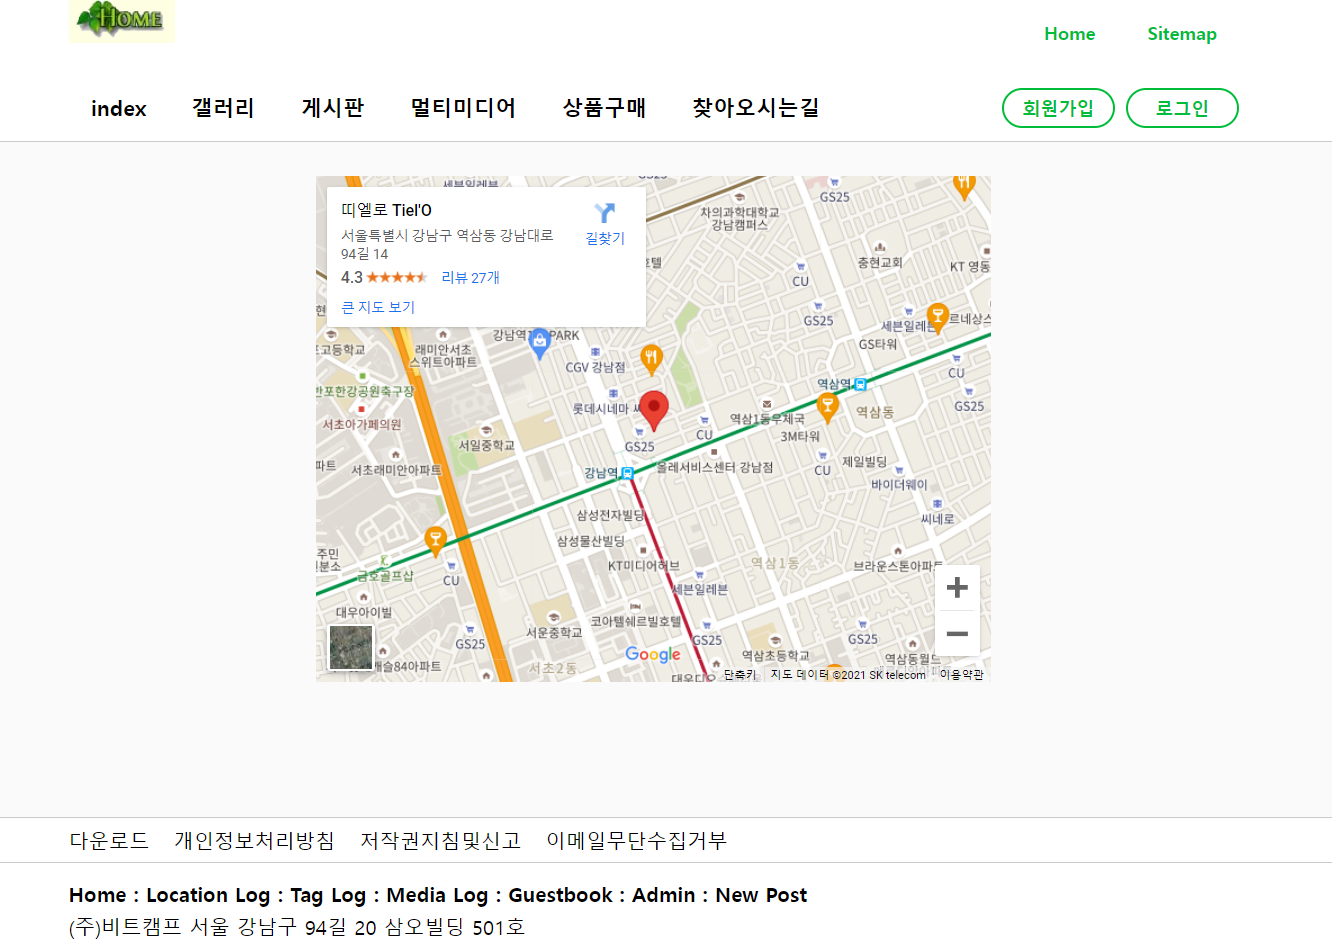Click the red Tiel'O location pin
The image size is (1332, 939).
tap(653, 411)
